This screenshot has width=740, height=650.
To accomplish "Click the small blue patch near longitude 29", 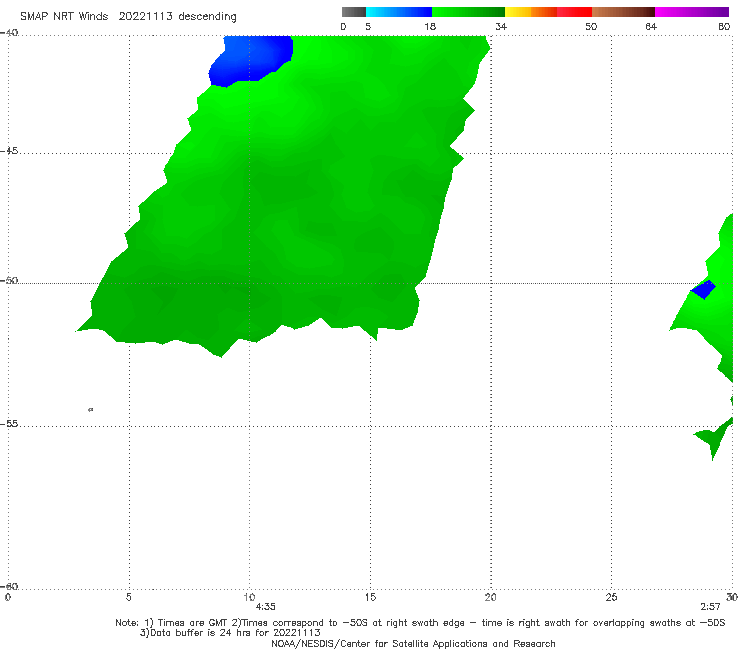I will coord(703,289).
